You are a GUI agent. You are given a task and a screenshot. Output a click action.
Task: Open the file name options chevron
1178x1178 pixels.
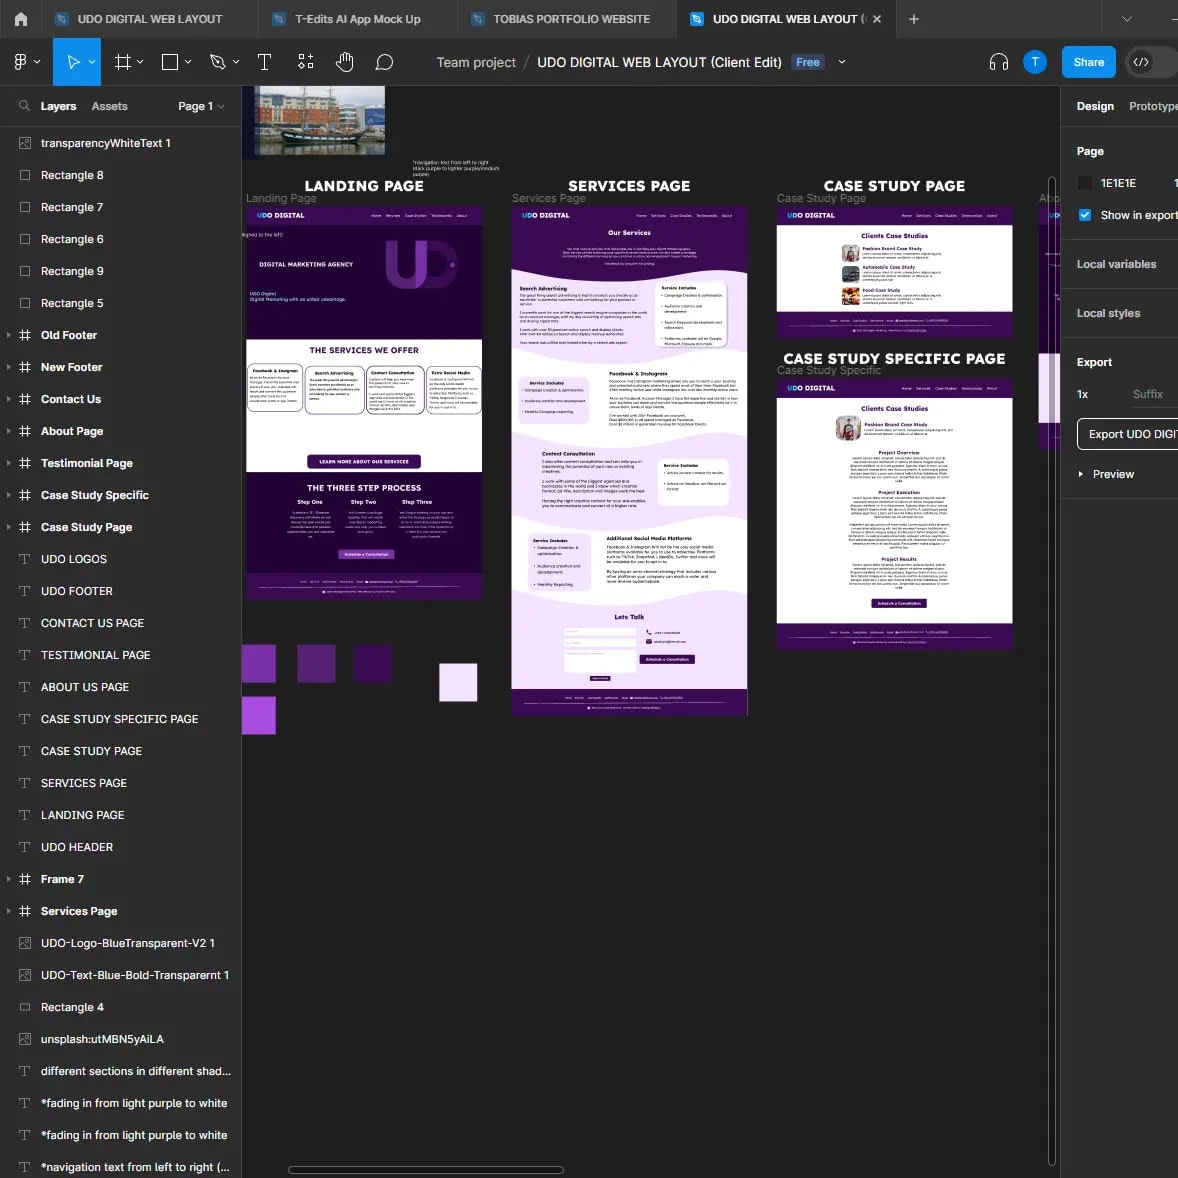point(841,62)
